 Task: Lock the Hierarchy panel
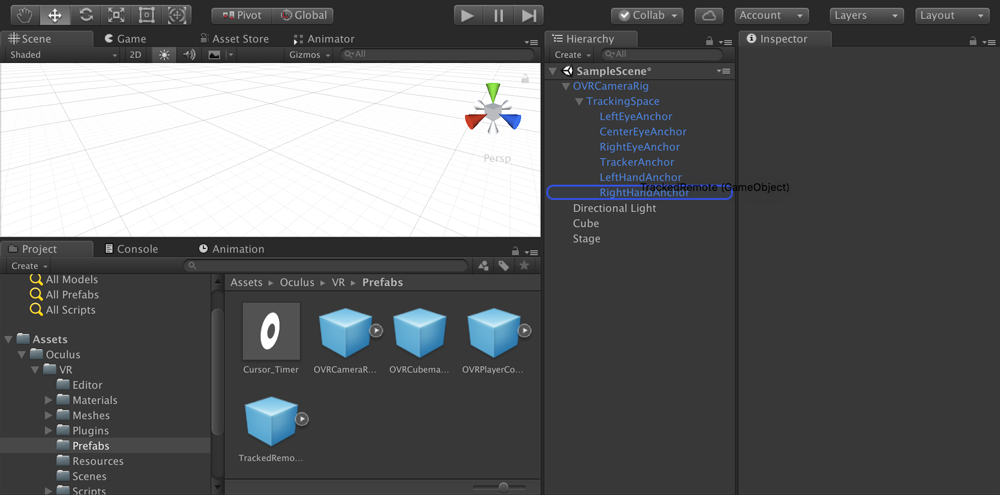[x=709, y=41]
